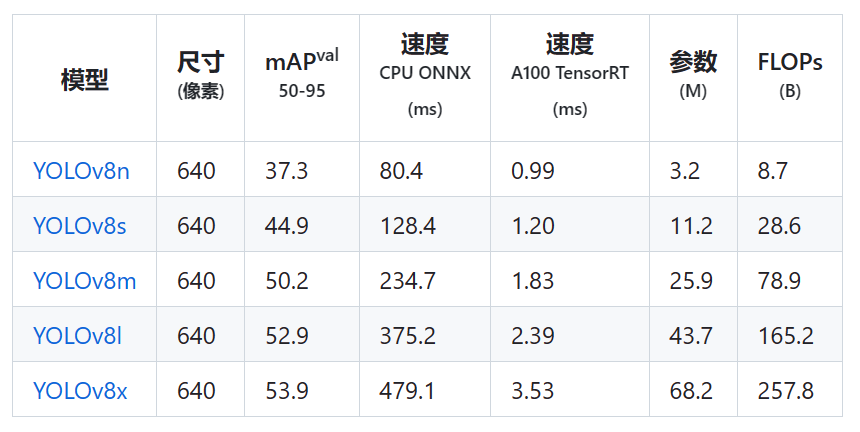Click the 速度 A100 TensorRT header

[x=570, y=75]
